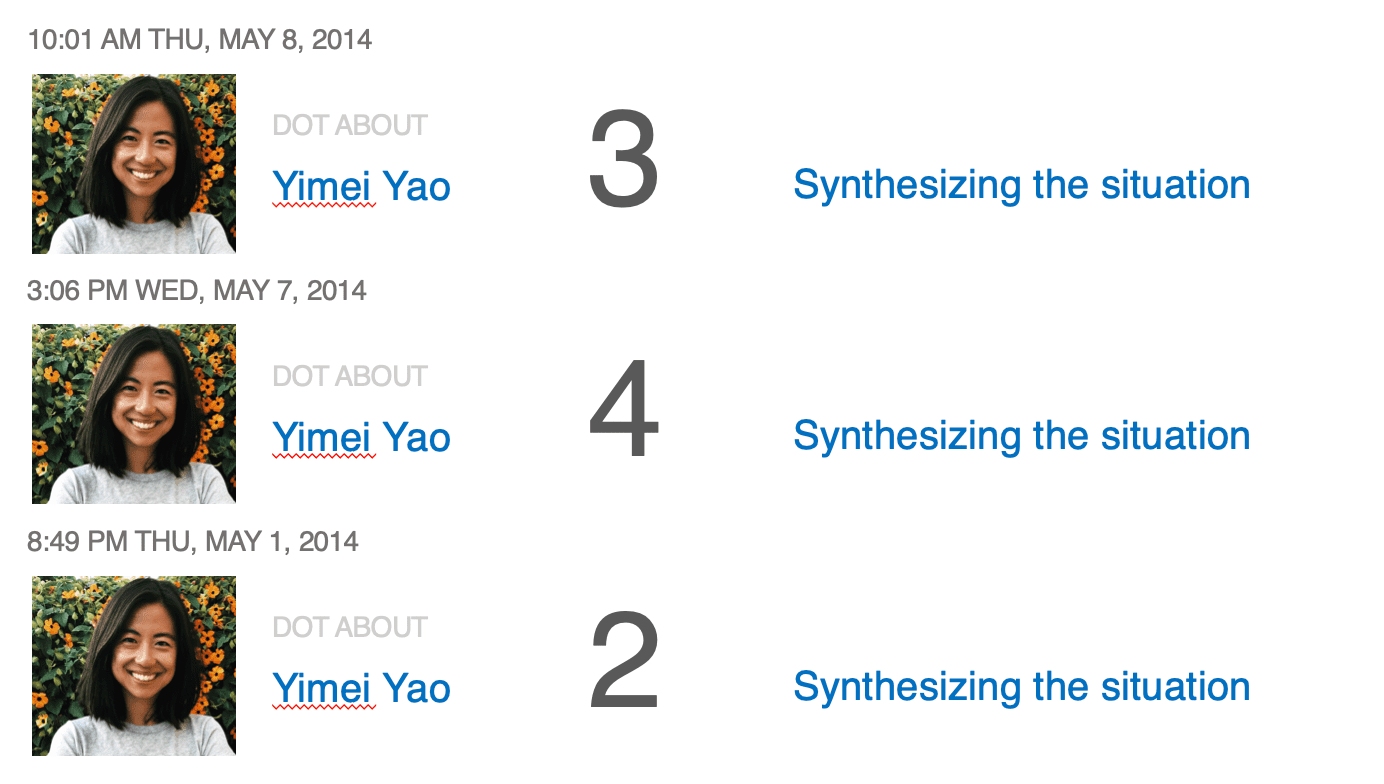Click the 3:06 PM WED, MAY 7, 2014 timestamp
1384x784 pixels.
coord(197,291)
